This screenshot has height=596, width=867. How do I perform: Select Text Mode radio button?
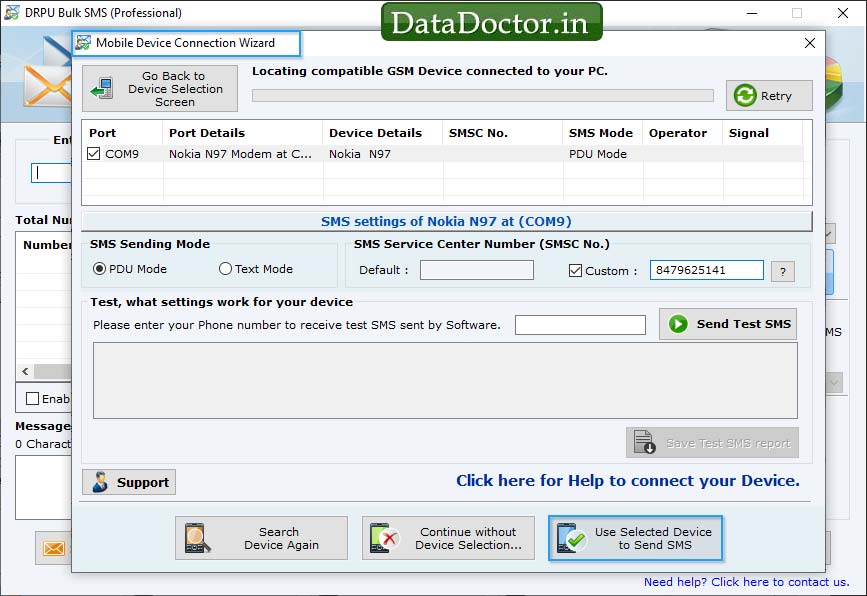tap(225, 269)
